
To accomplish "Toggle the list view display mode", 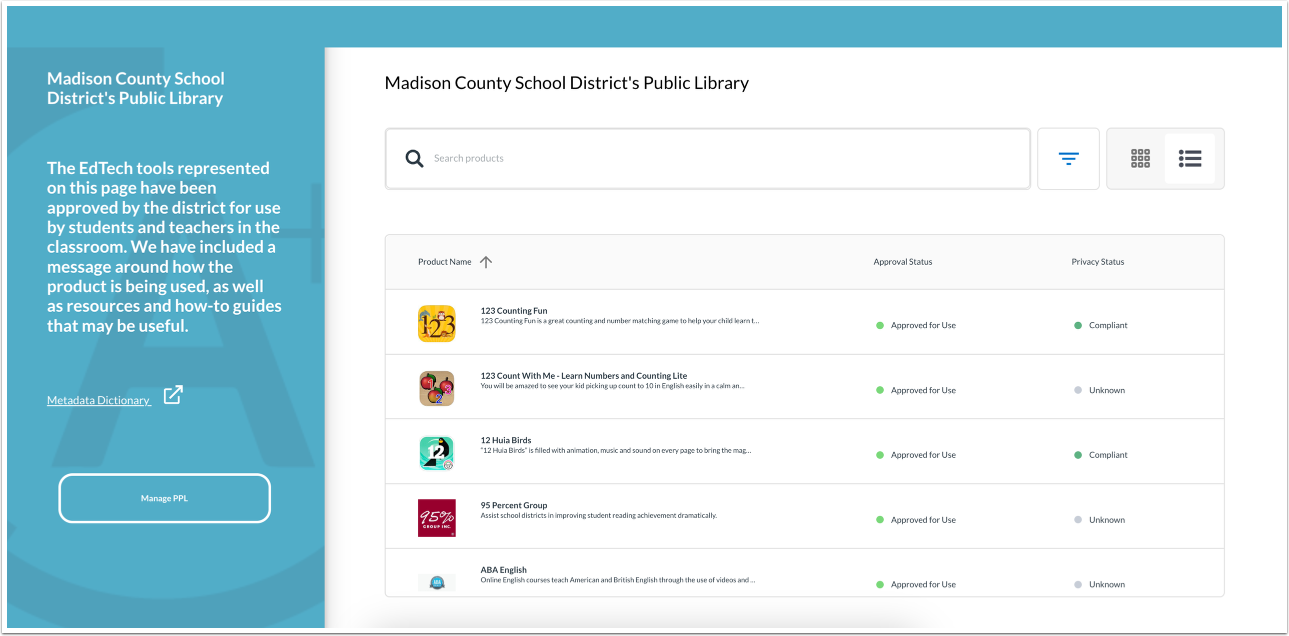I will coord(1190,158).
